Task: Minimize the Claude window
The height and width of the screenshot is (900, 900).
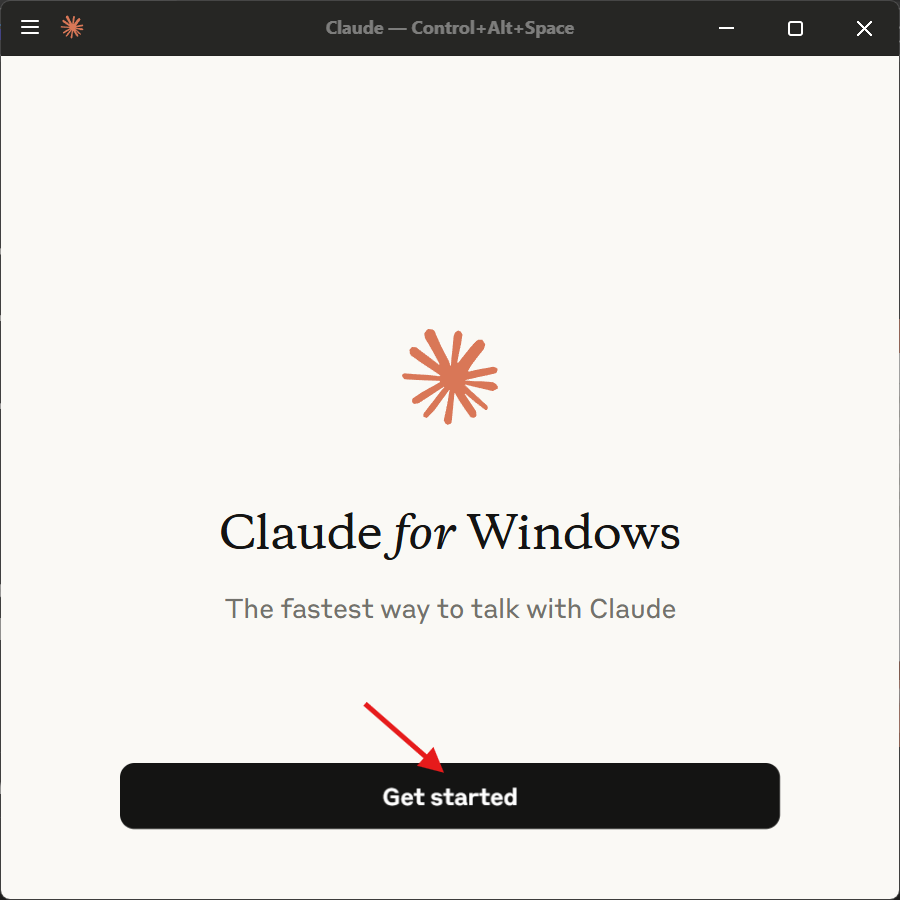Action: [x=727, y=28]
